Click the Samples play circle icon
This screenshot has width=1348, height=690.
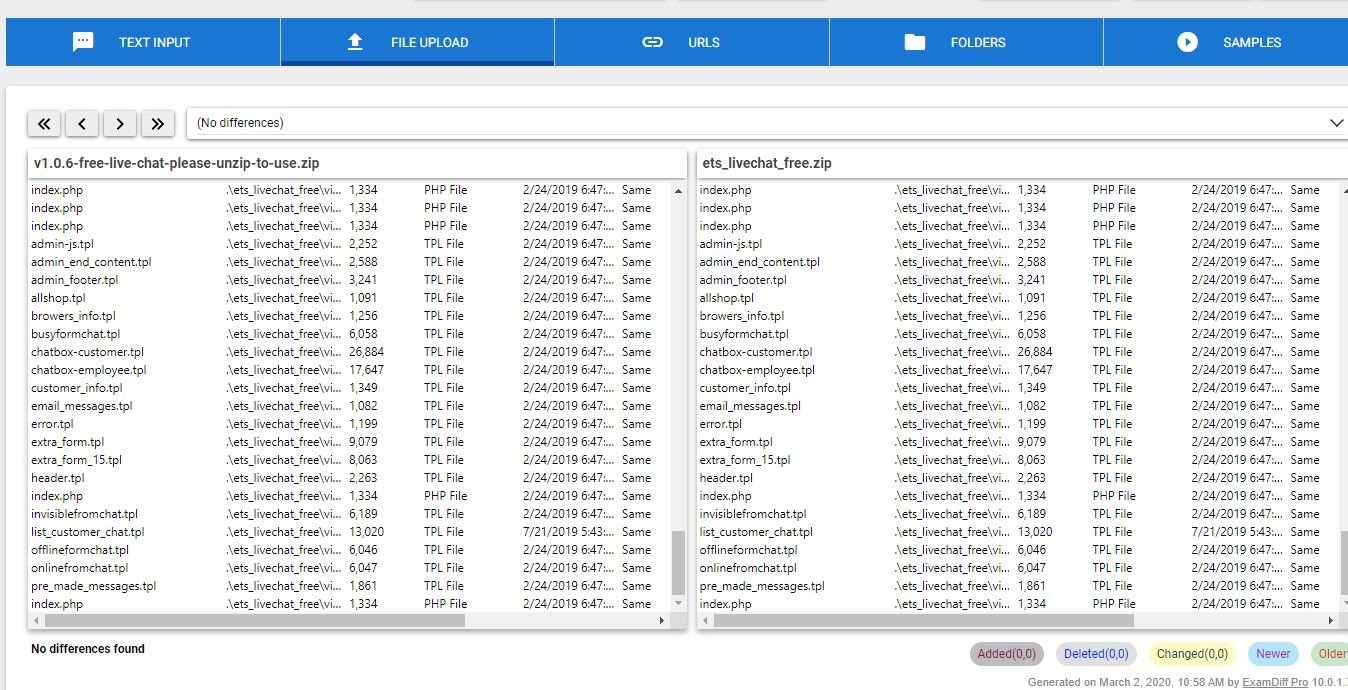1187,42
